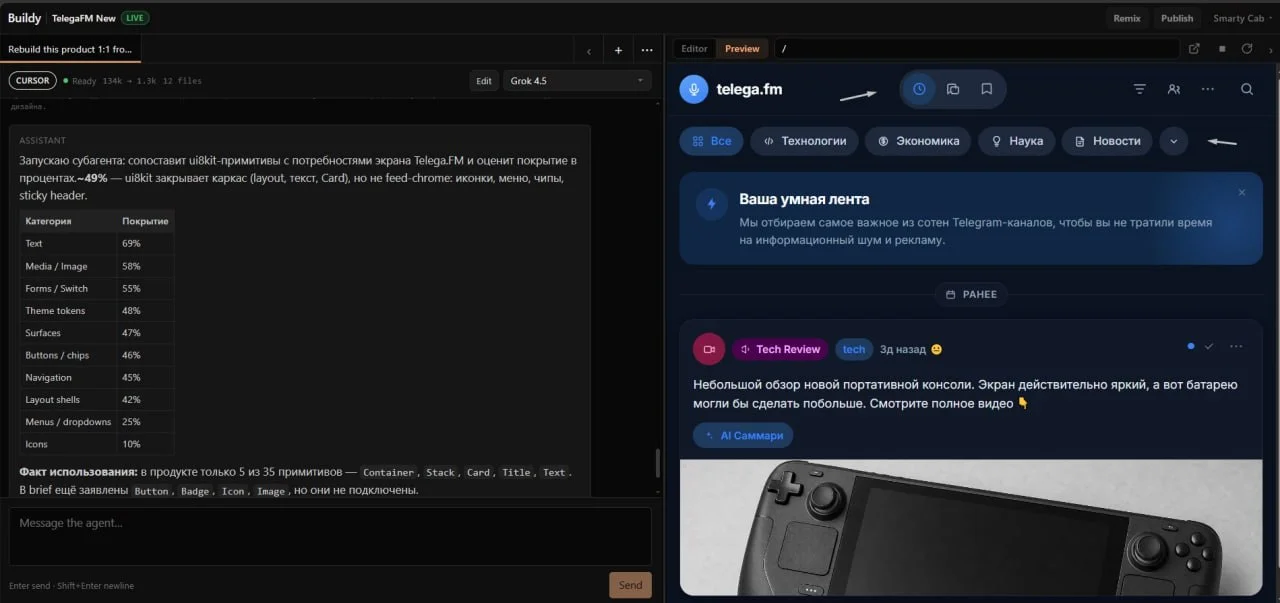
Task: Reload the preview with the refresh icon
Action: [1247, 48]
